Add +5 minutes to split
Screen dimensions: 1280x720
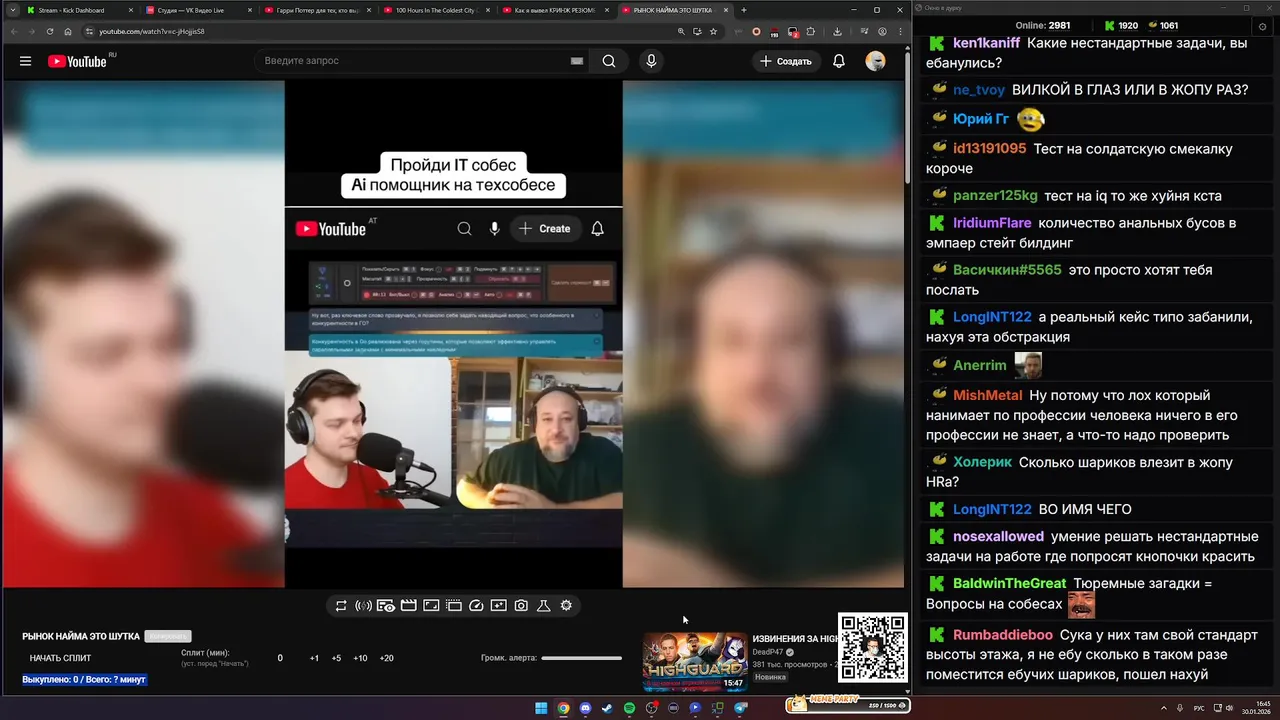(x=336, y=658)
